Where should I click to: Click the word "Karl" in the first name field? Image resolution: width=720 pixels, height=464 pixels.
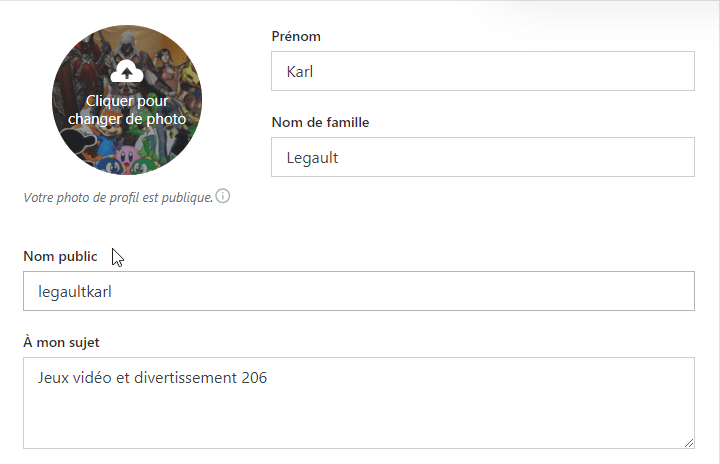(301, 71)
